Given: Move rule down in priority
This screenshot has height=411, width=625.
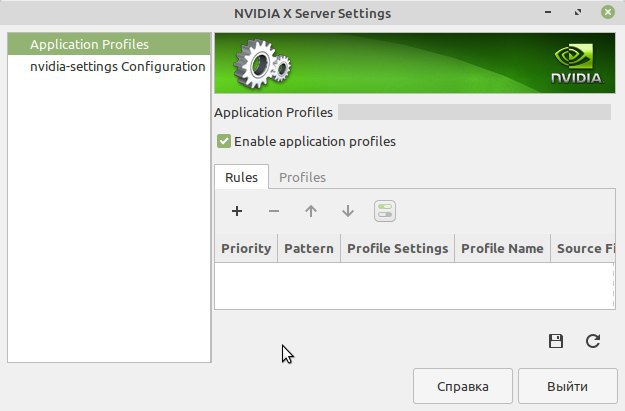Looking at the screenshot, I should [x=348, y=211].
